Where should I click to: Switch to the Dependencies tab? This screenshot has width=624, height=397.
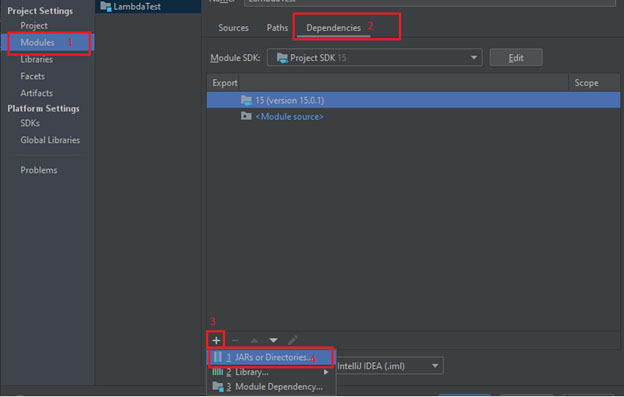[x=333, y=28]
